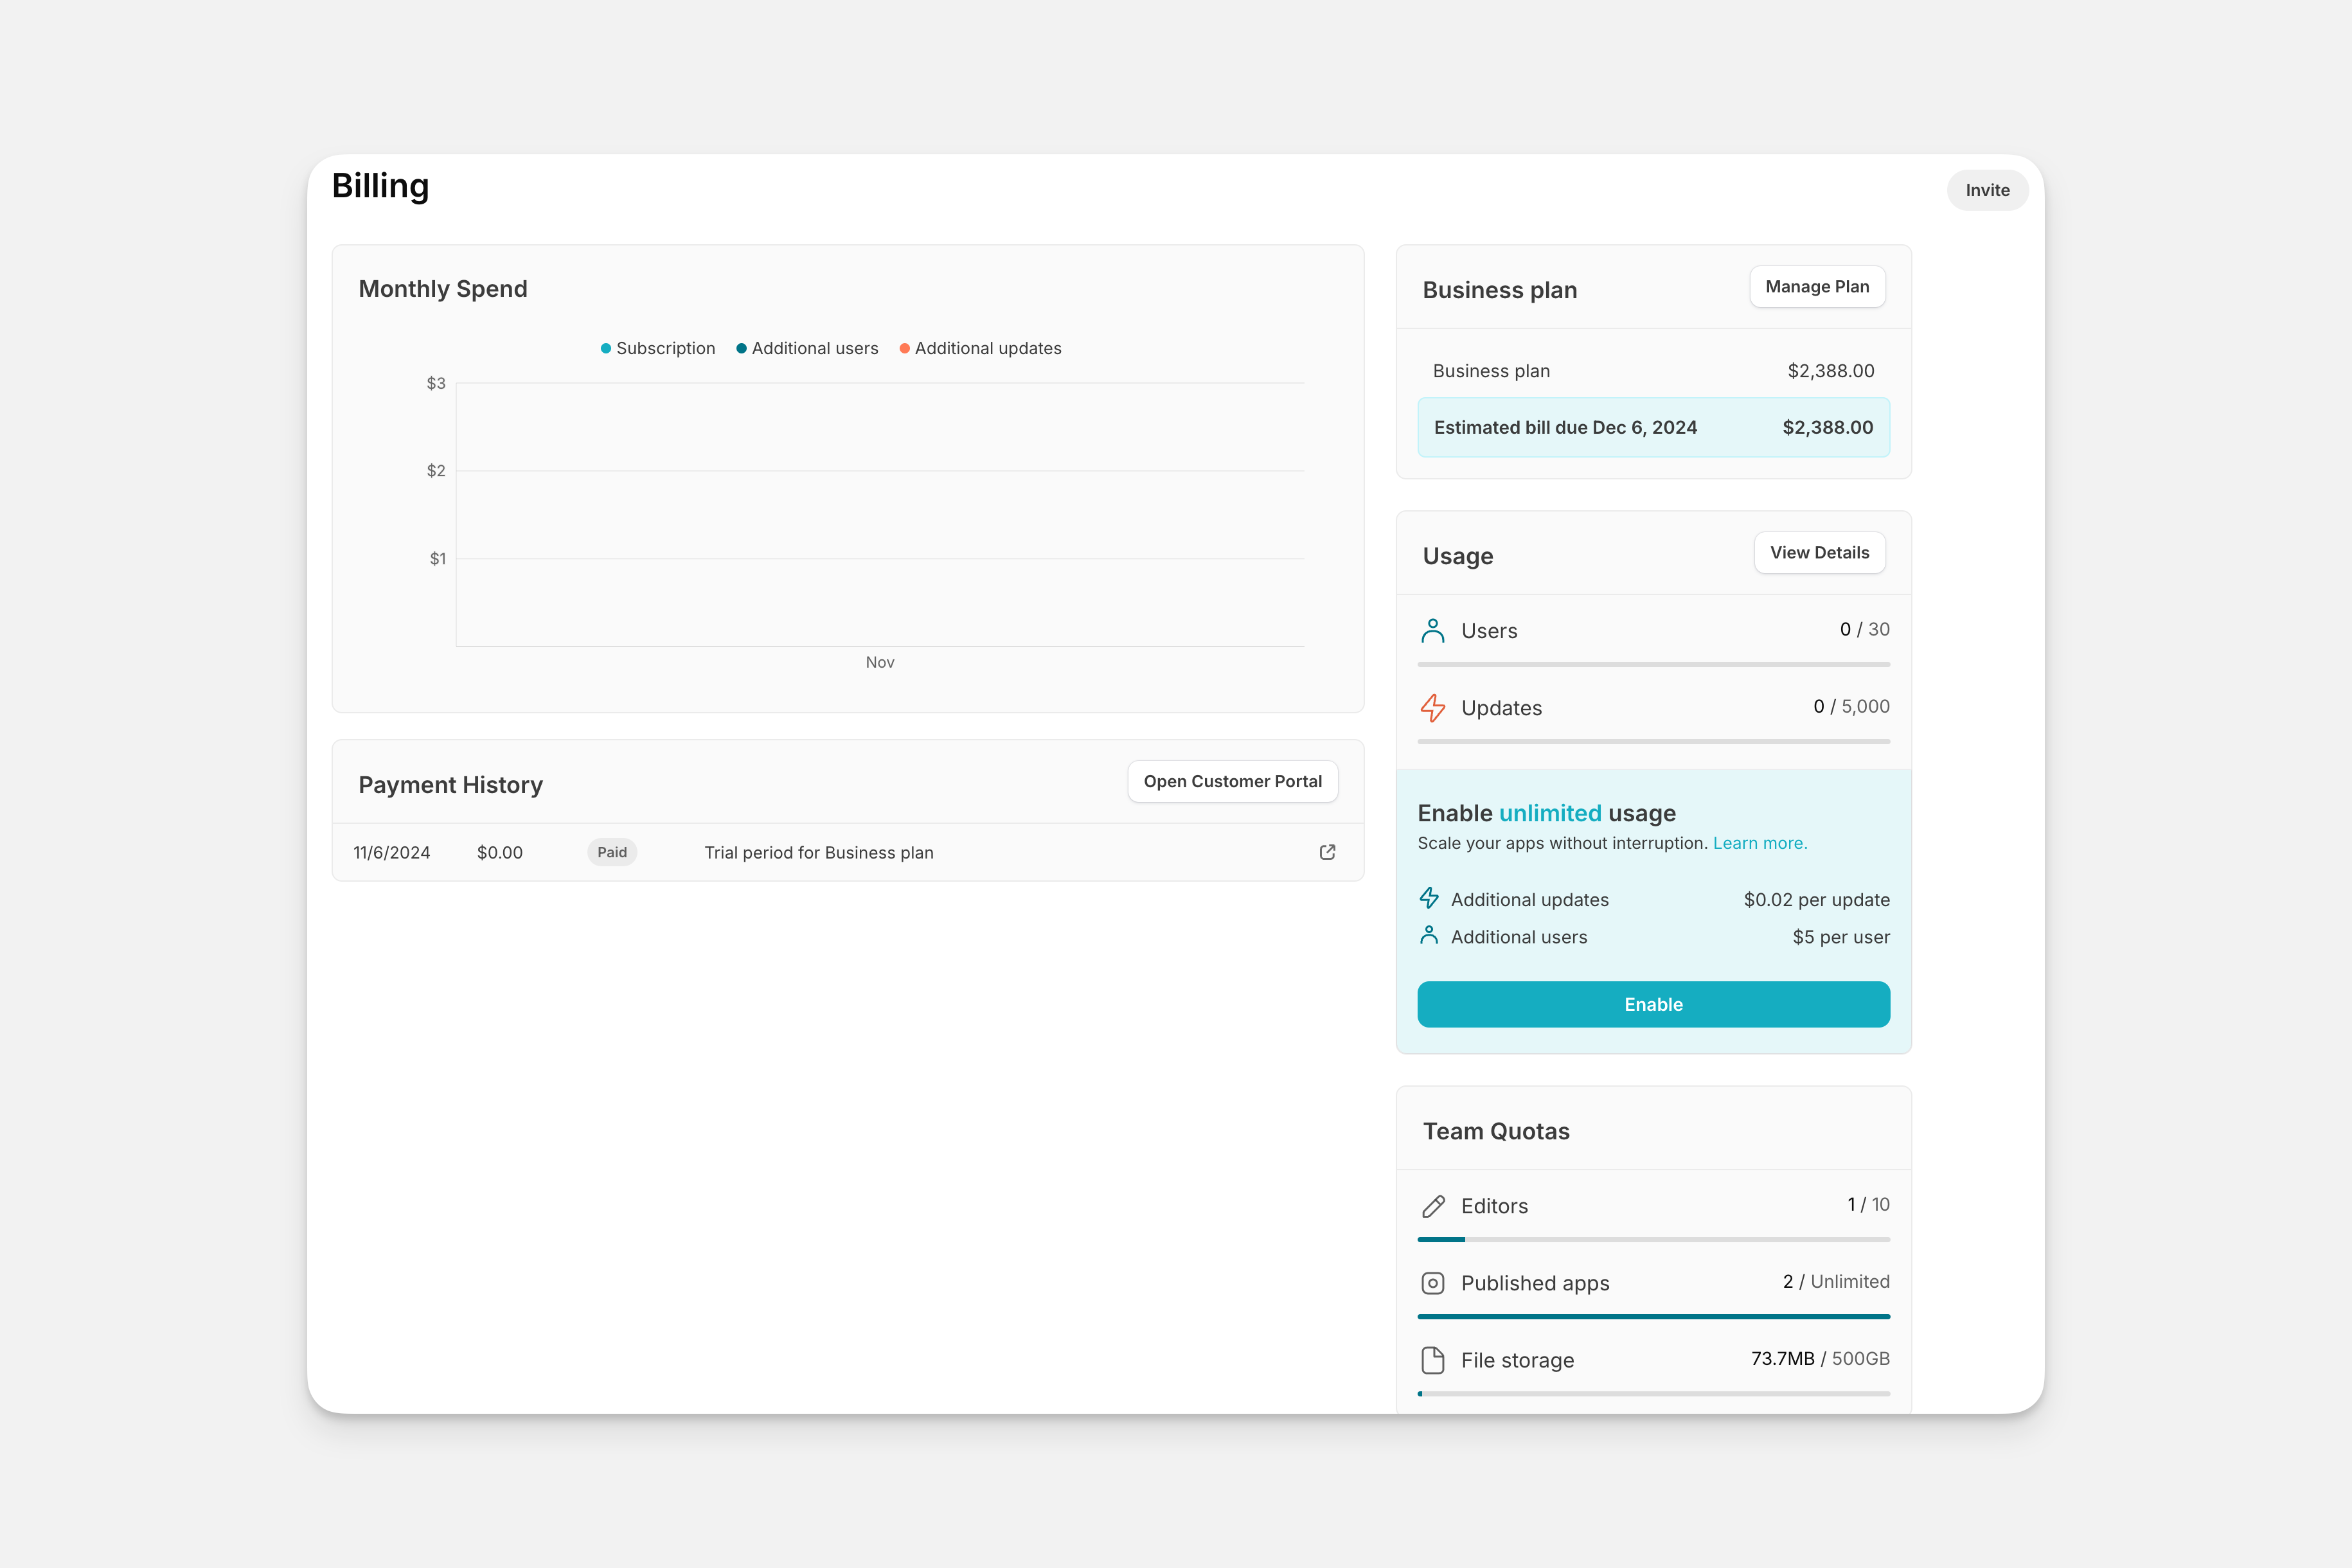Click the Additional updates lightning icon
Viewport: 2352px width, 1568px height.
click(1429, 898)
